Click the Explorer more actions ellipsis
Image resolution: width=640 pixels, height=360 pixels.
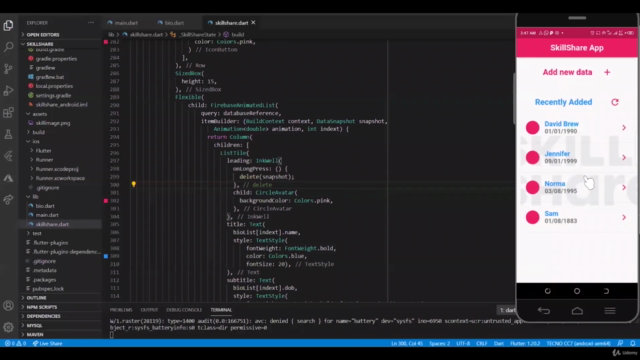click(91, 23)
